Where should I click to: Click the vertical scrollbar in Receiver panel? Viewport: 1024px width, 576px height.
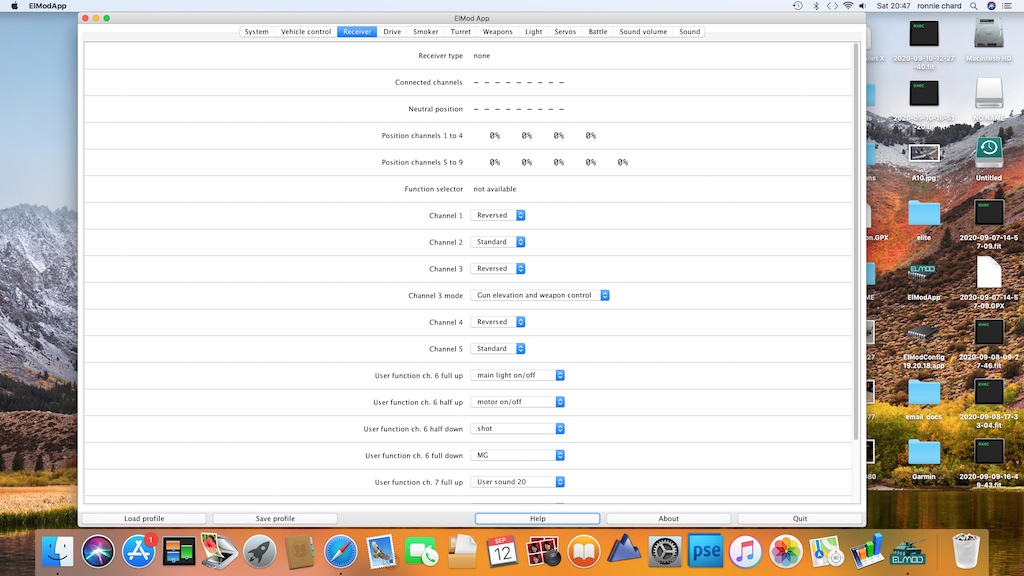[x=856, y=240]
